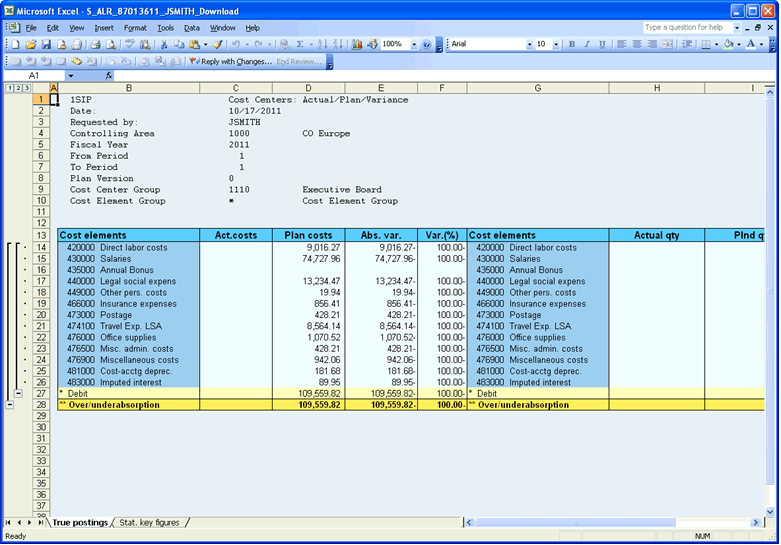Viewport: 781px width, 545px height.
Task: Open the Fill Color bucket swatch
Action: (x=729, y=45)
